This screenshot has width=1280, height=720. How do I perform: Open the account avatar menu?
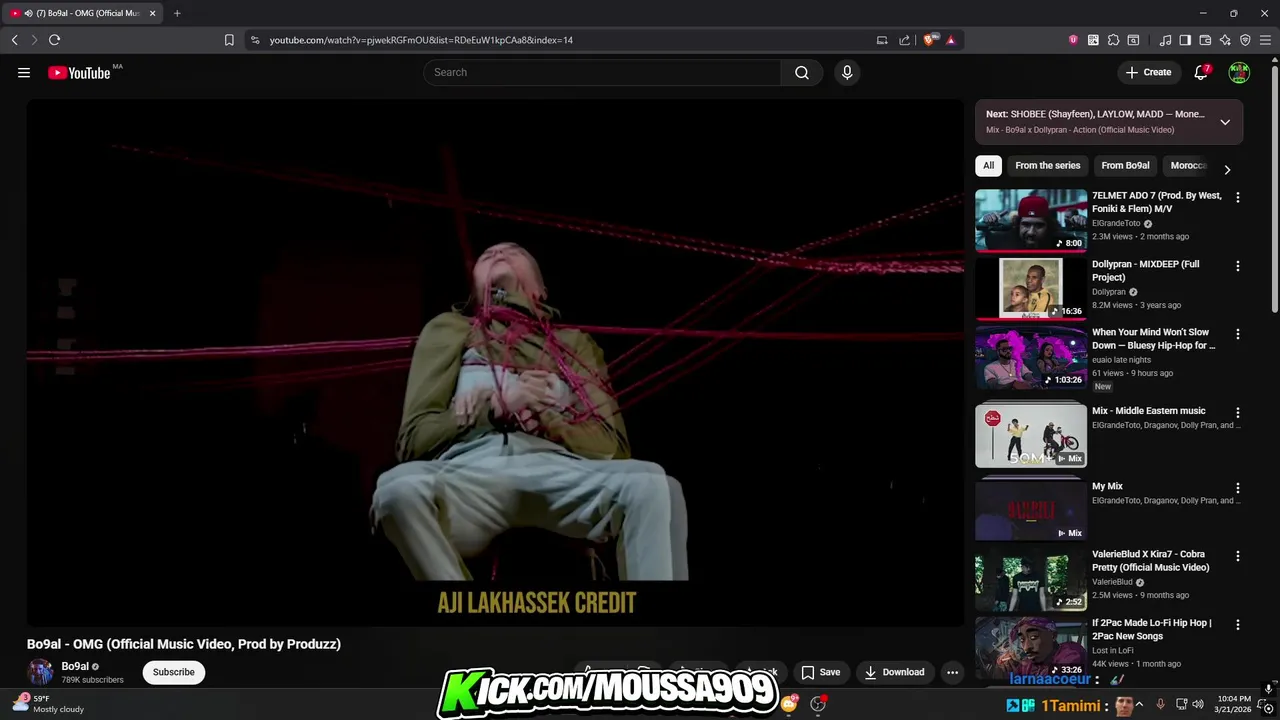tap(1239, 72)
